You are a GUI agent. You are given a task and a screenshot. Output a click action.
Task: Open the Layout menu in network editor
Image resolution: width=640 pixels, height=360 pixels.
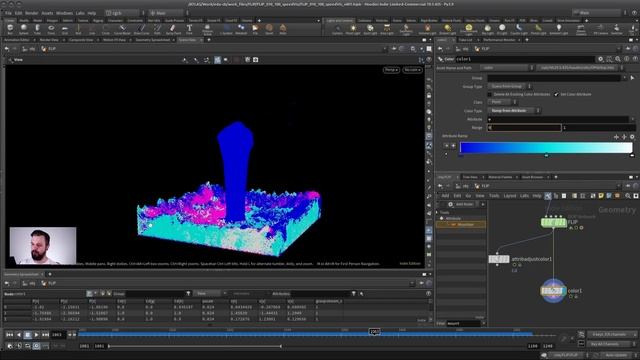(509, 196)
